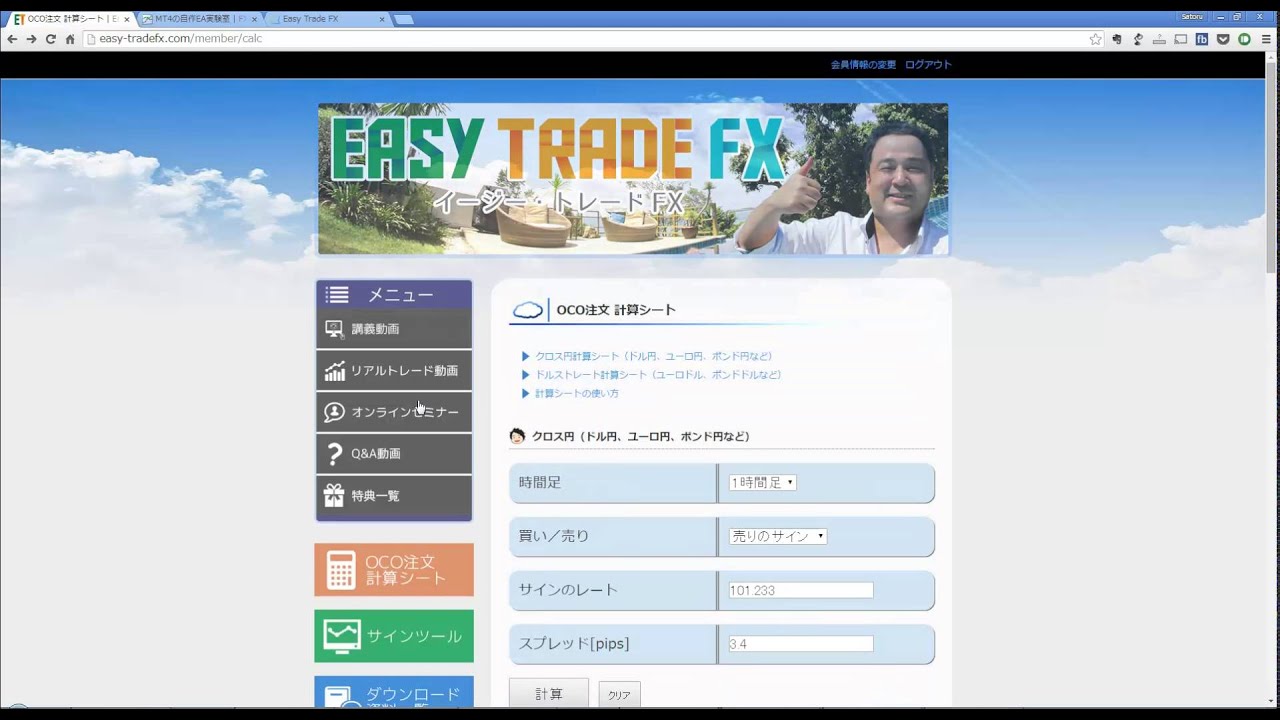Screen dimensions: 1280x720
Task: Open オンラインセミナー menu item
Action: click(394, 412)
